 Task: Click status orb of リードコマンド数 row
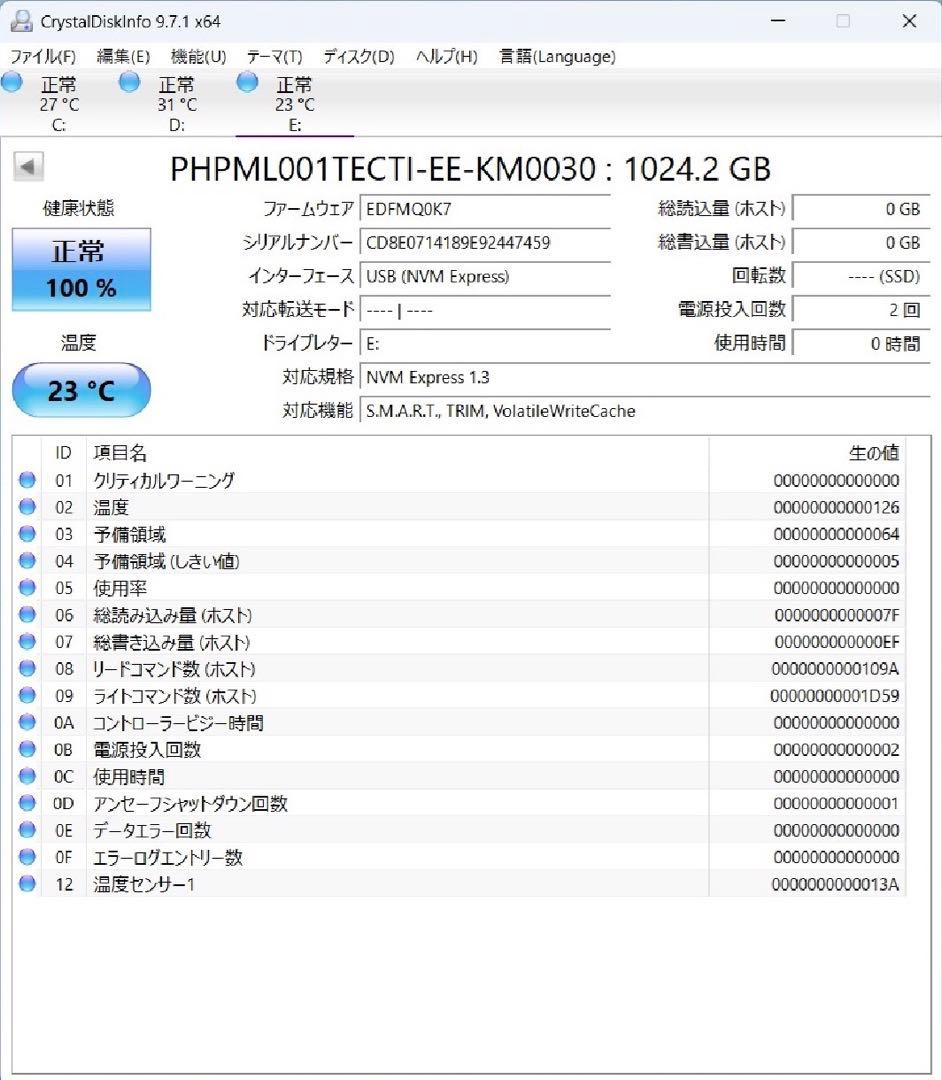pos(28,668)
